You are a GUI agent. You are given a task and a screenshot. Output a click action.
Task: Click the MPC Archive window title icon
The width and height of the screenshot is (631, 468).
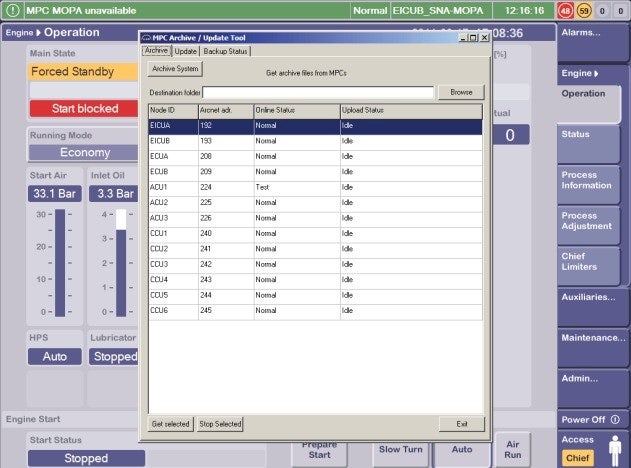point(146,38)
